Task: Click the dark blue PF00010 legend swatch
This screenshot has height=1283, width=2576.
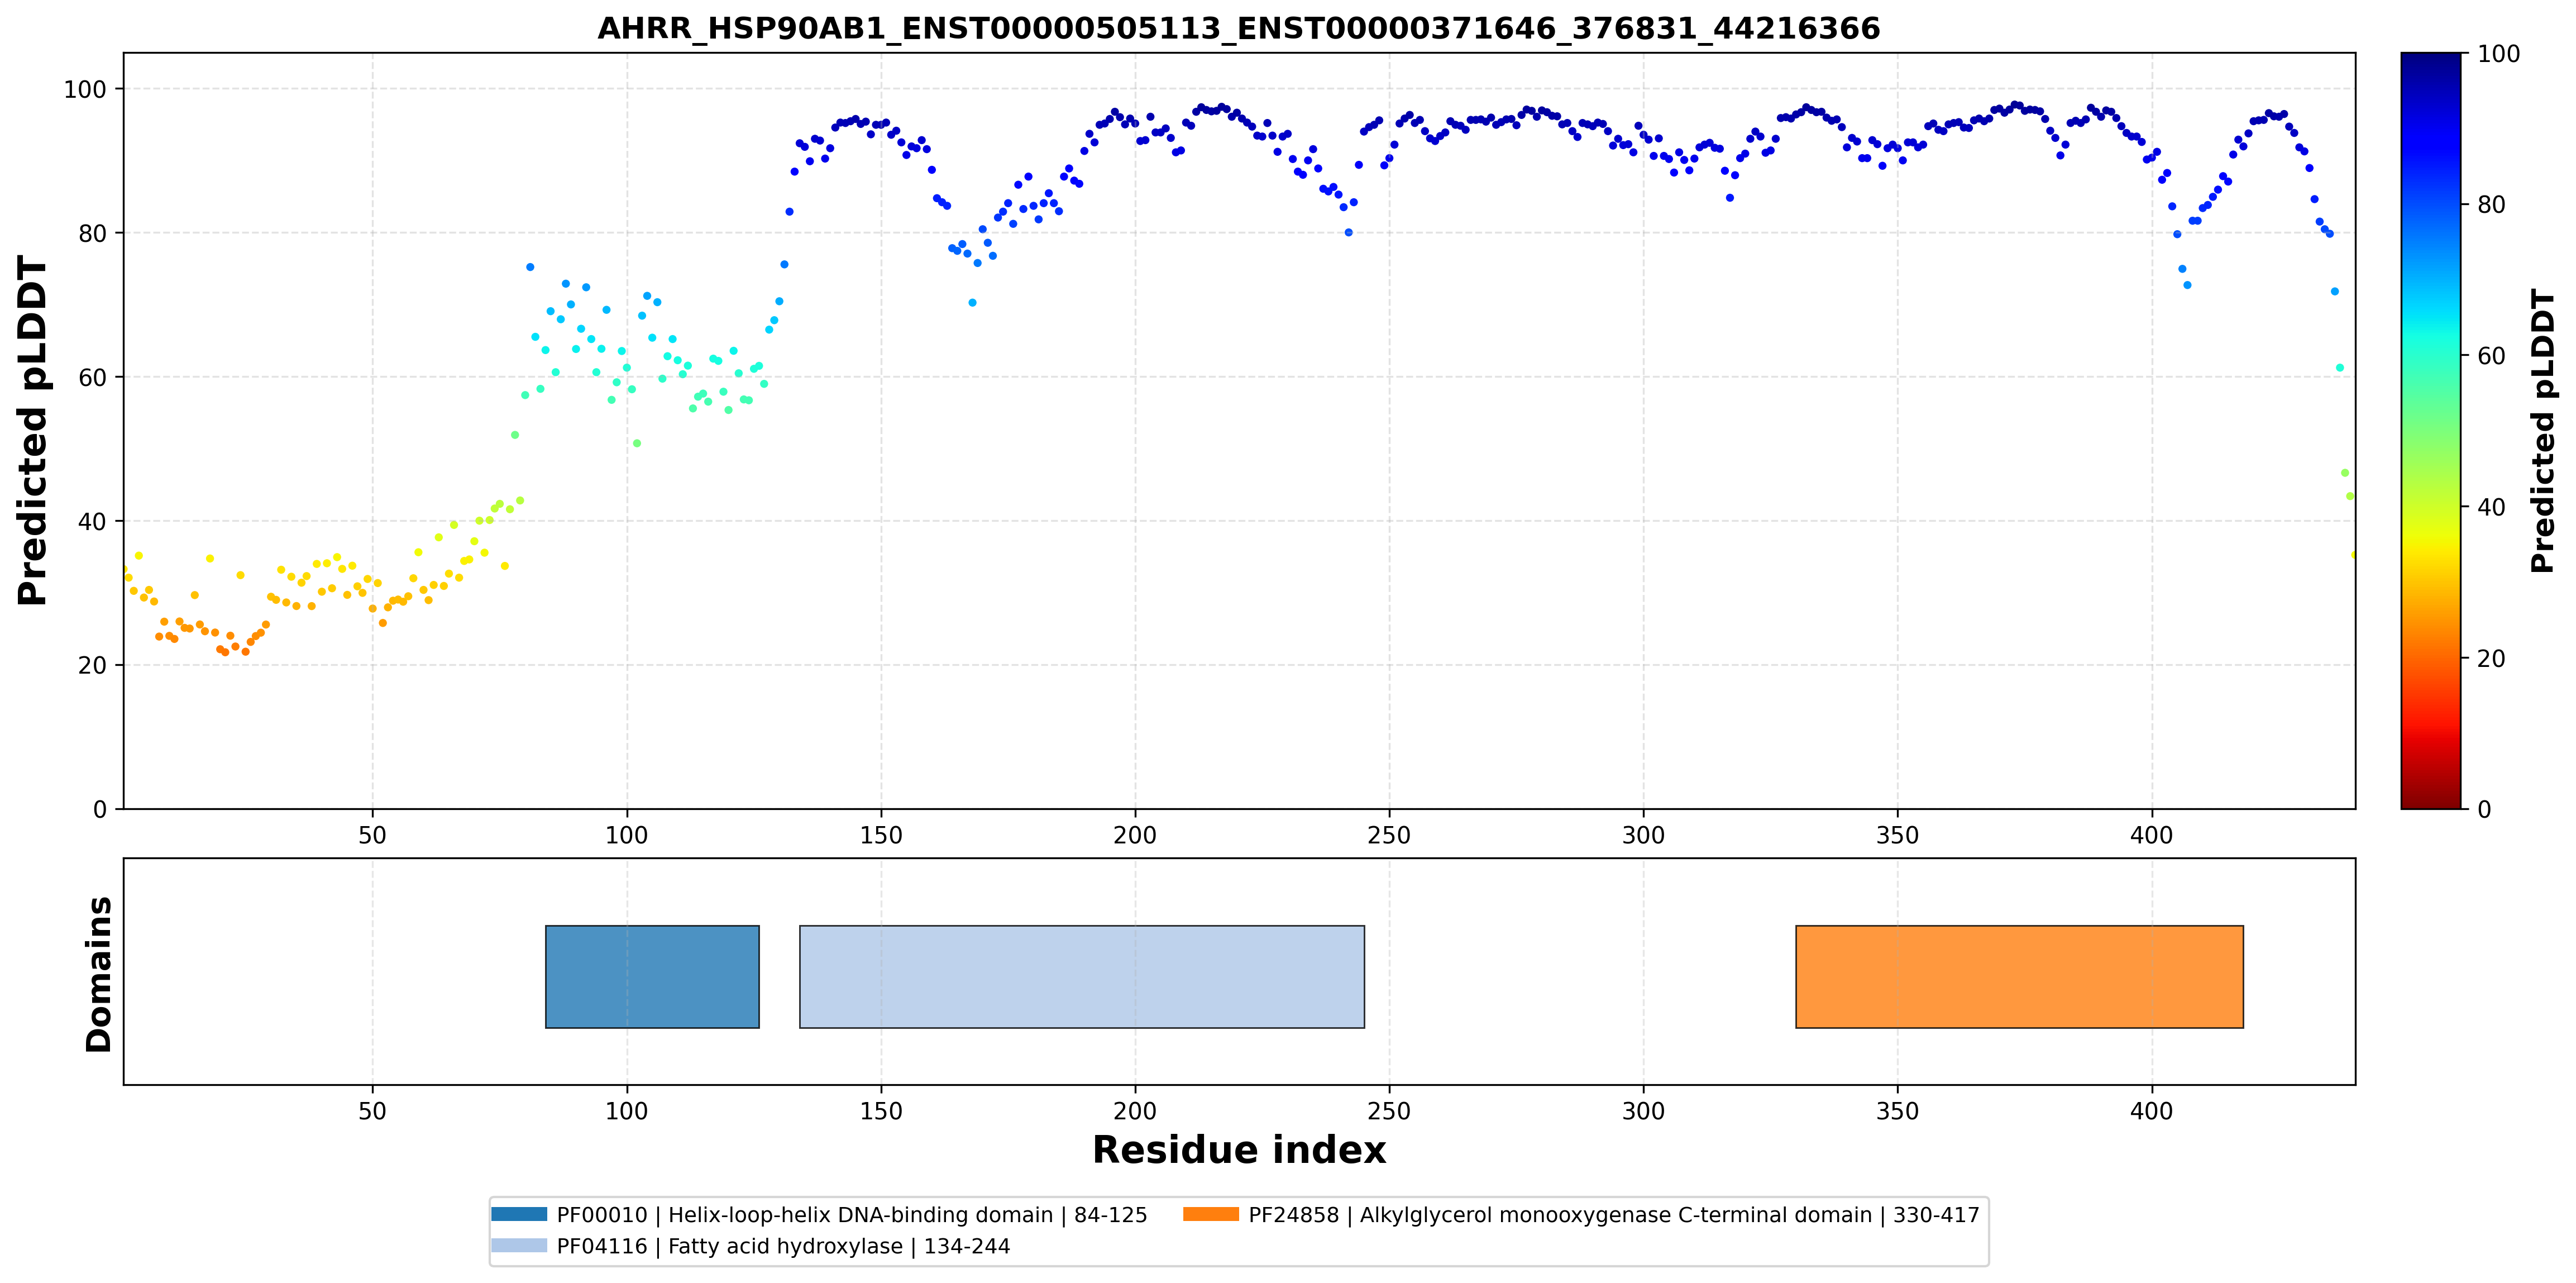Action: point(519,1214)
